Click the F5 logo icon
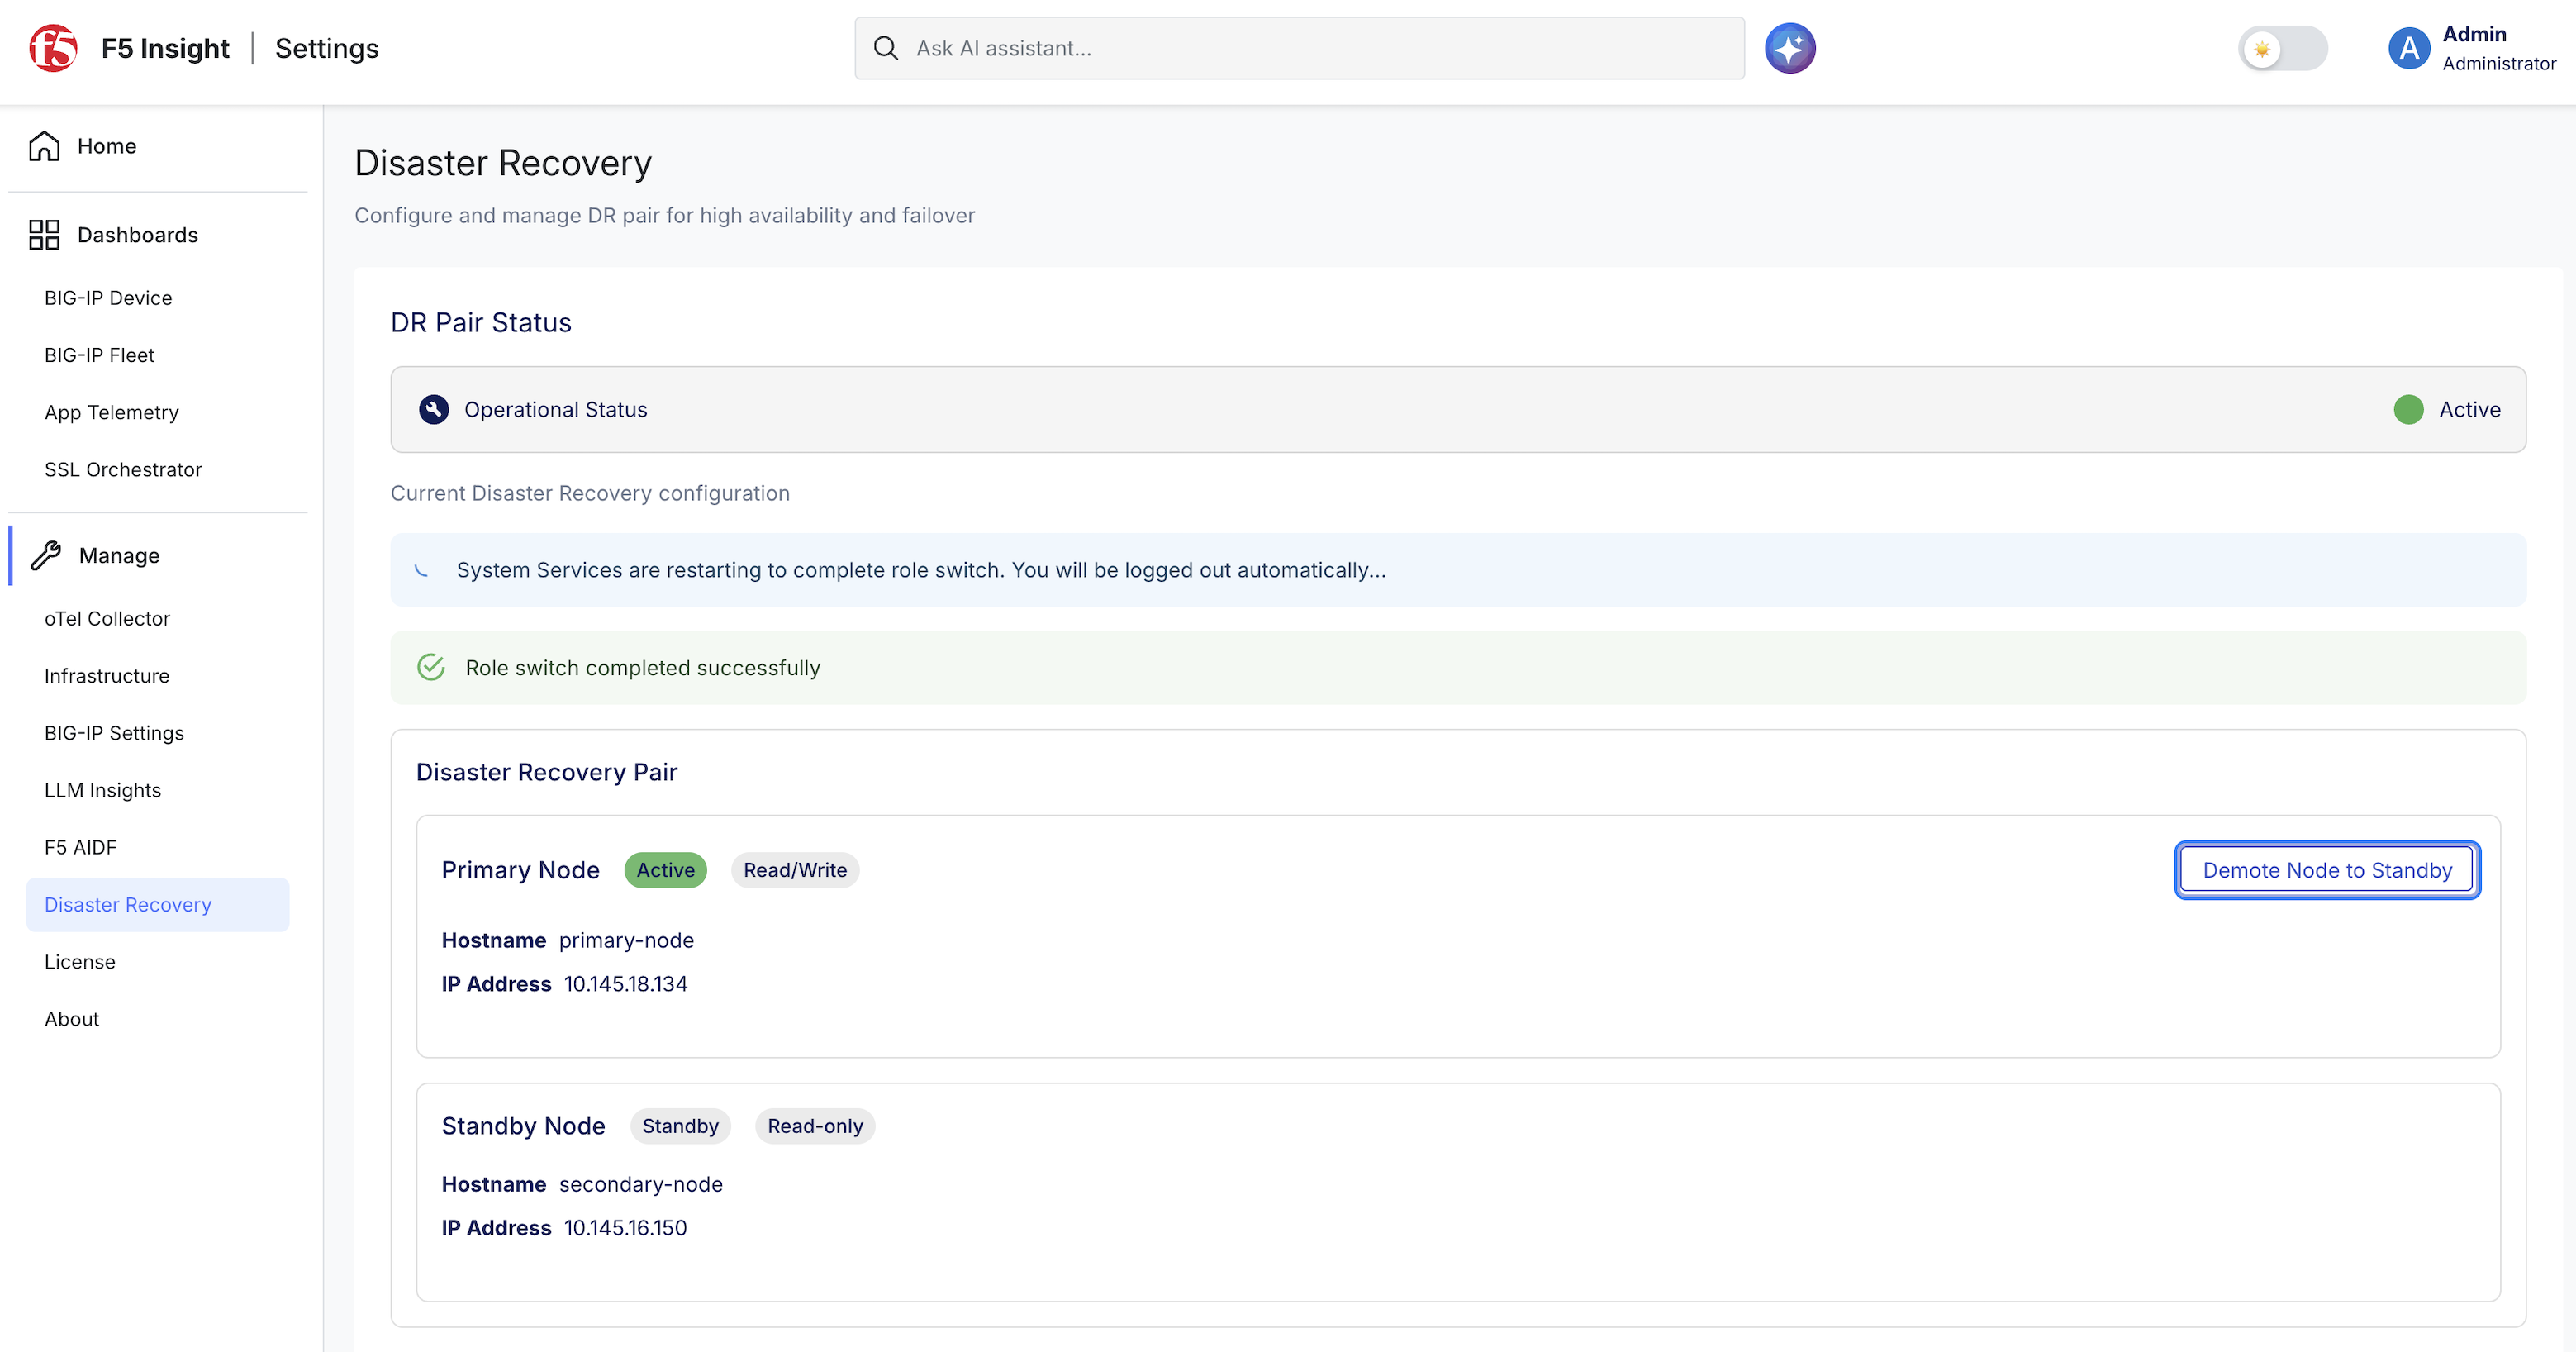Viewport: 2576px width, 1352px height. (53, 48)
